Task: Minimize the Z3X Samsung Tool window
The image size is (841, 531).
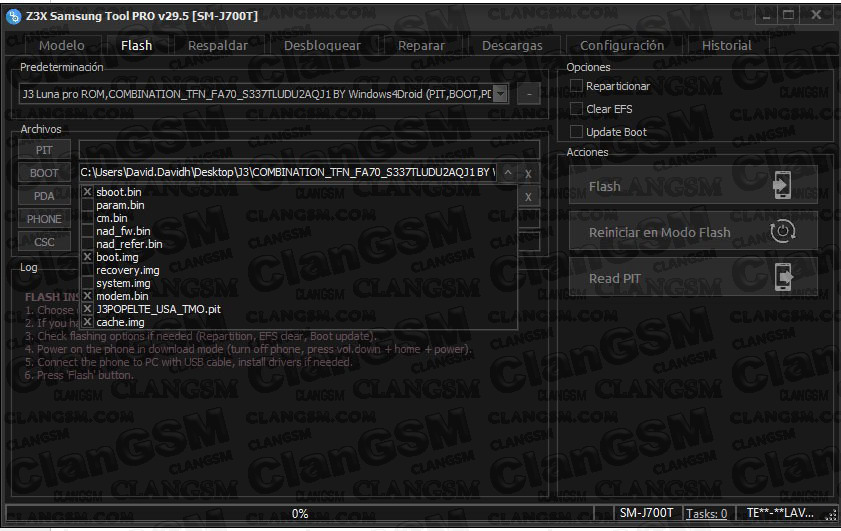Action: point(766,16)
